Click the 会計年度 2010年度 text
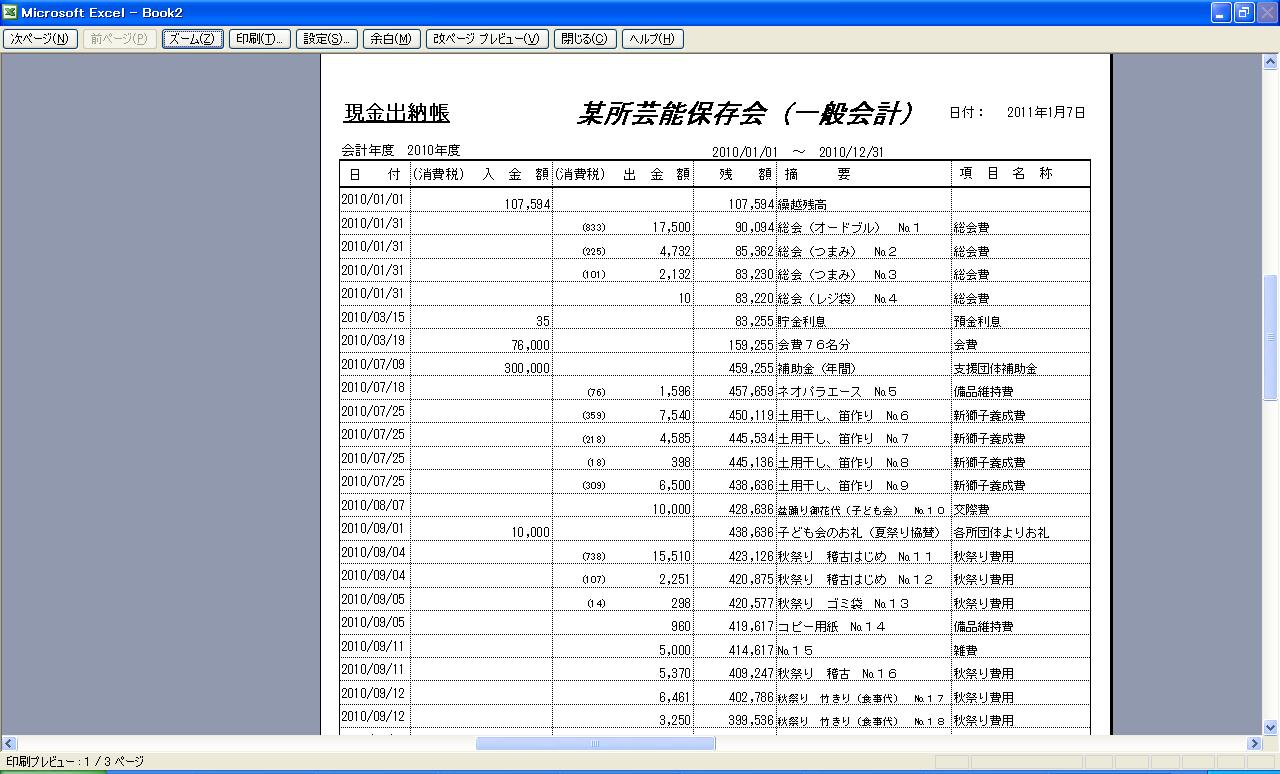 coord(400,151)
